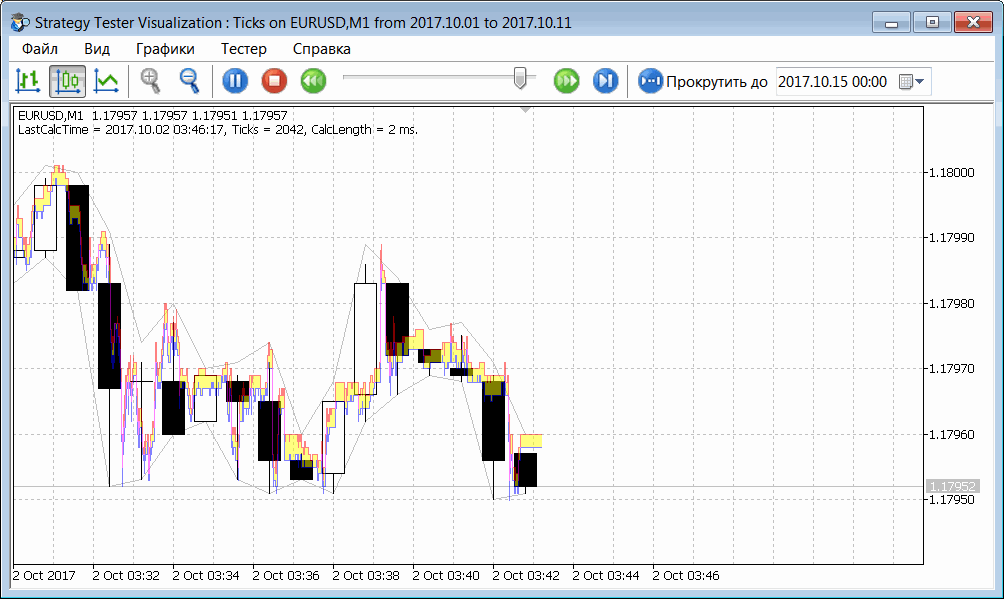Click the 2 Oct 03:36 time label
The image size is (1004, 600).
tap(286, 576)
